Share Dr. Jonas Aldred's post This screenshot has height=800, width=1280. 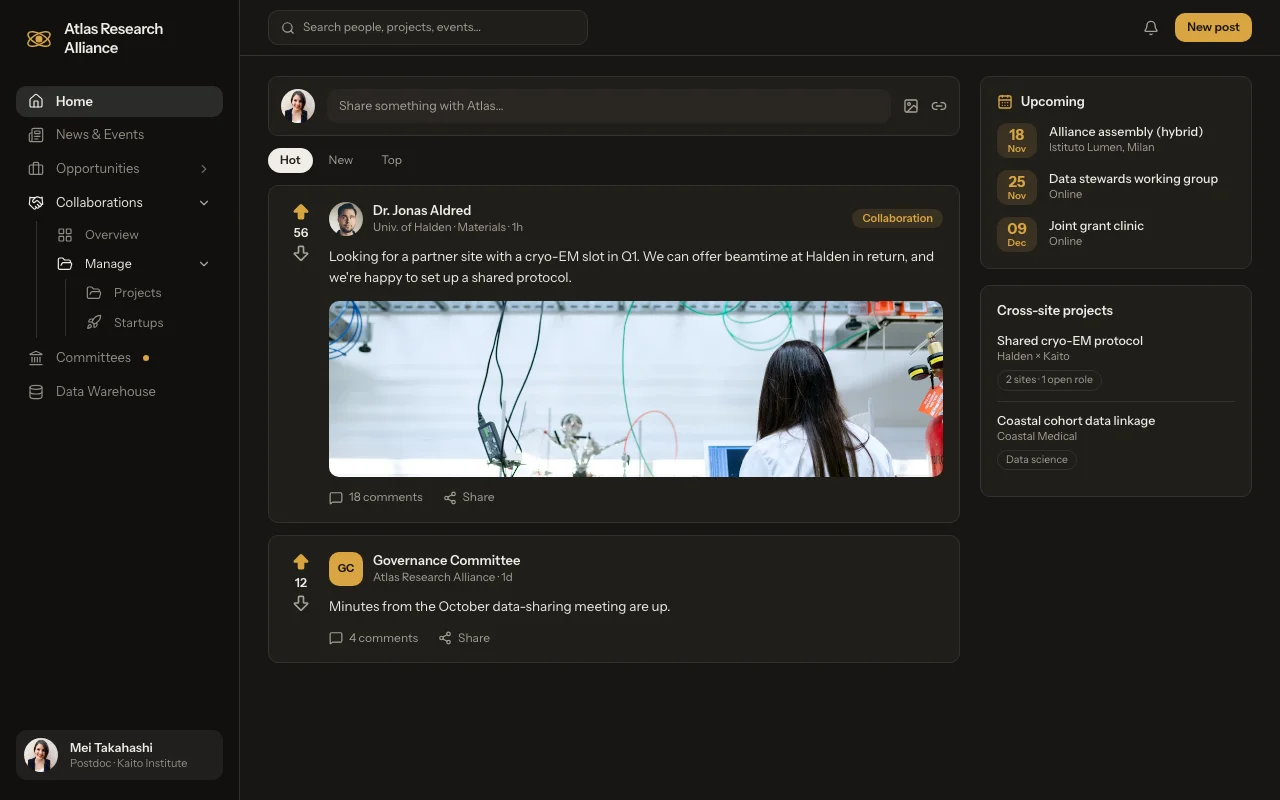click(469, 497)
